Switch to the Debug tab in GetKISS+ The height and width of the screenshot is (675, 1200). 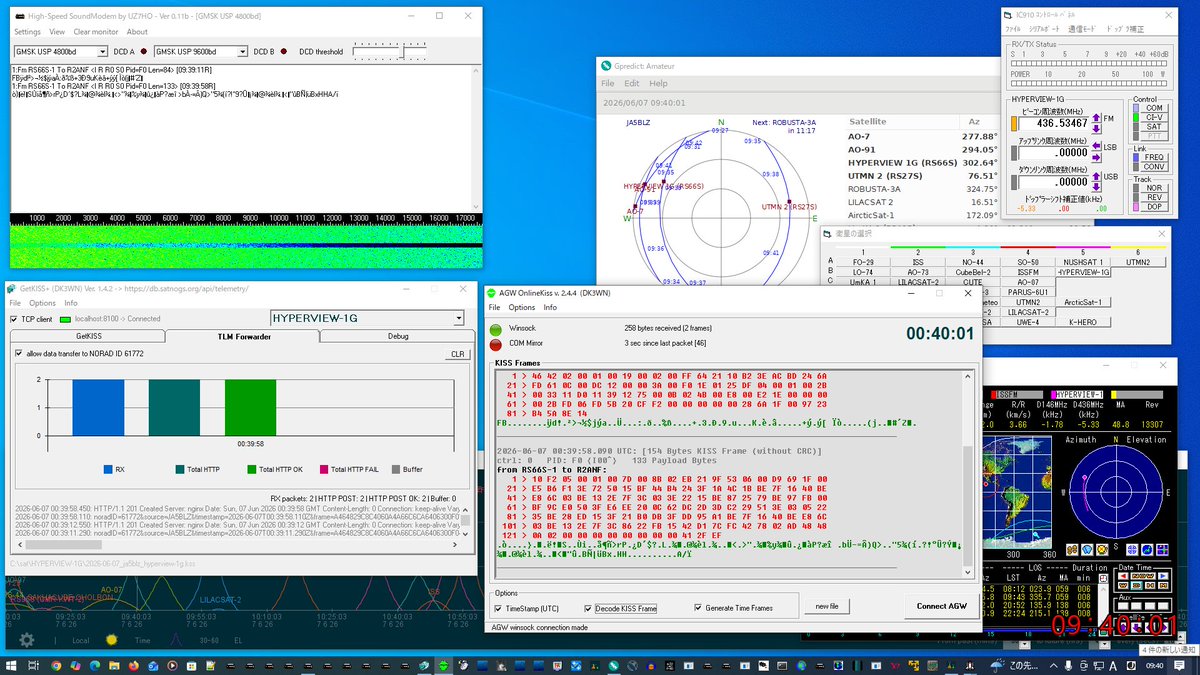[398, 336]
